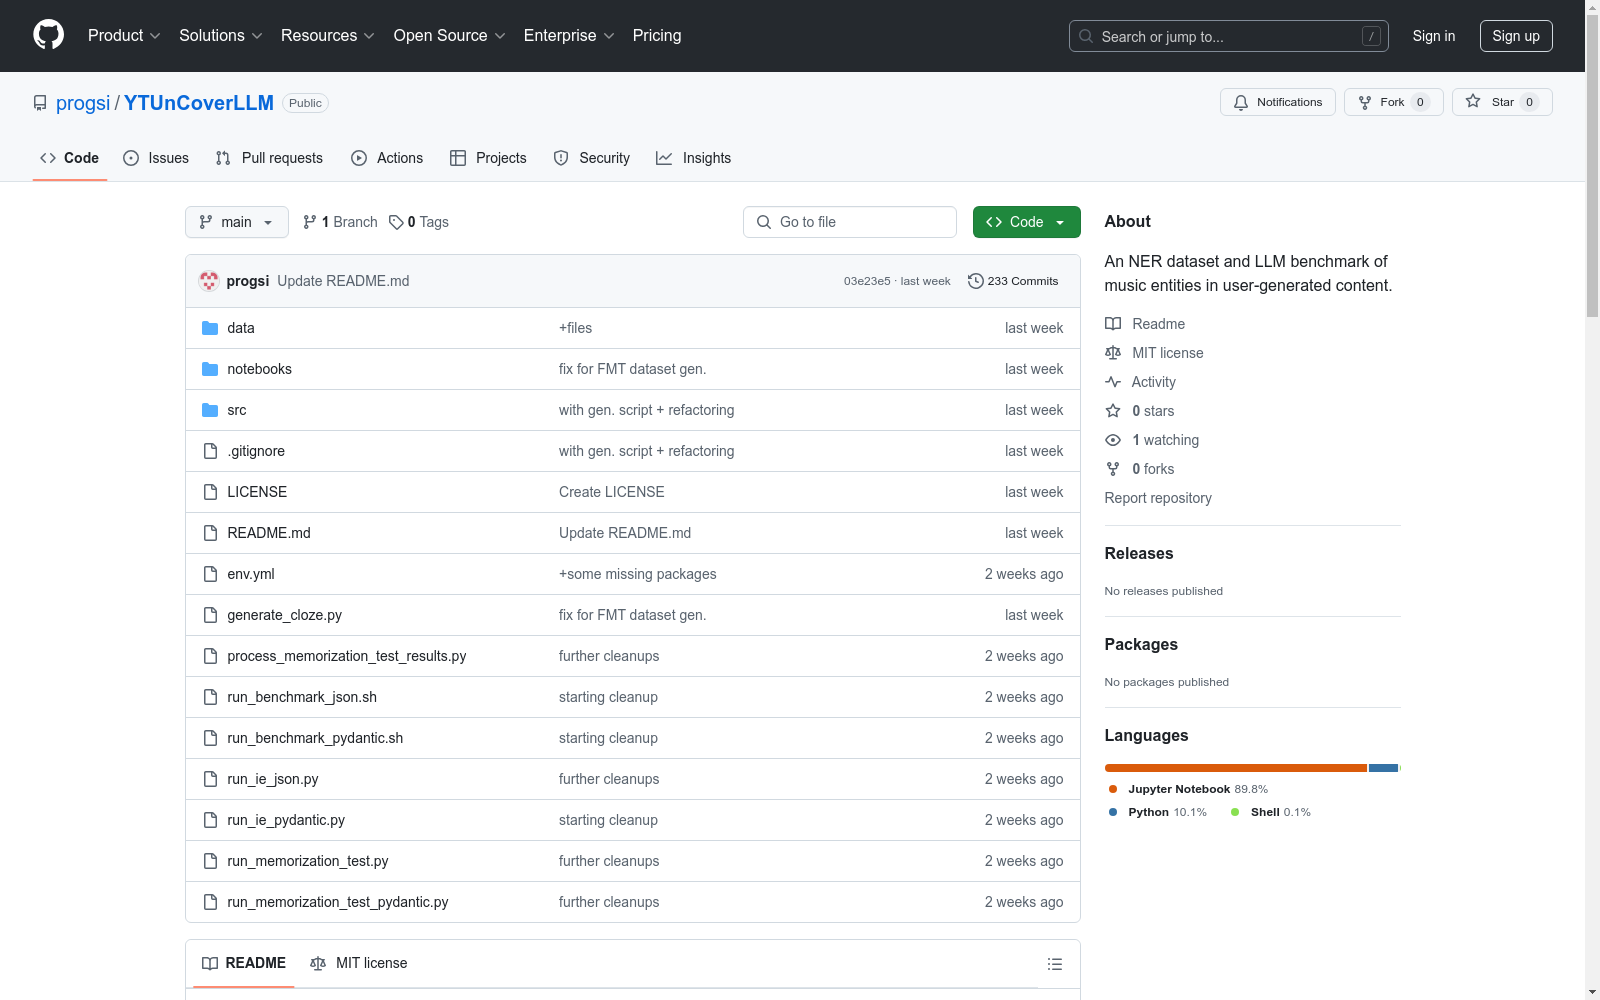This screenshot has width=1600, height=1000.
Task: Click the Sign in link
Action: pyautogui.click(x=1434, y=36)
